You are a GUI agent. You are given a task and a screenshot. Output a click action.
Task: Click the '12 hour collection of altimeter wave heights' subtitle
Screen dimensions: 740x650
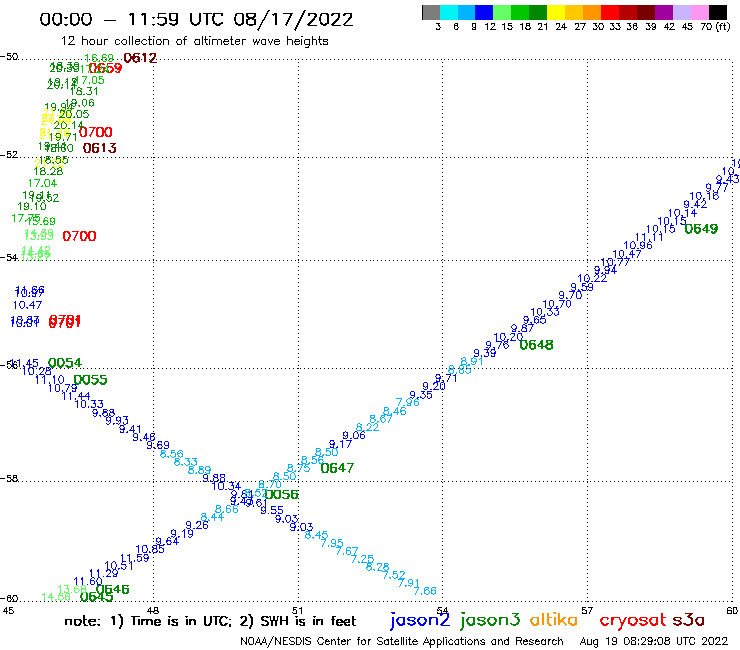point(195,41)
